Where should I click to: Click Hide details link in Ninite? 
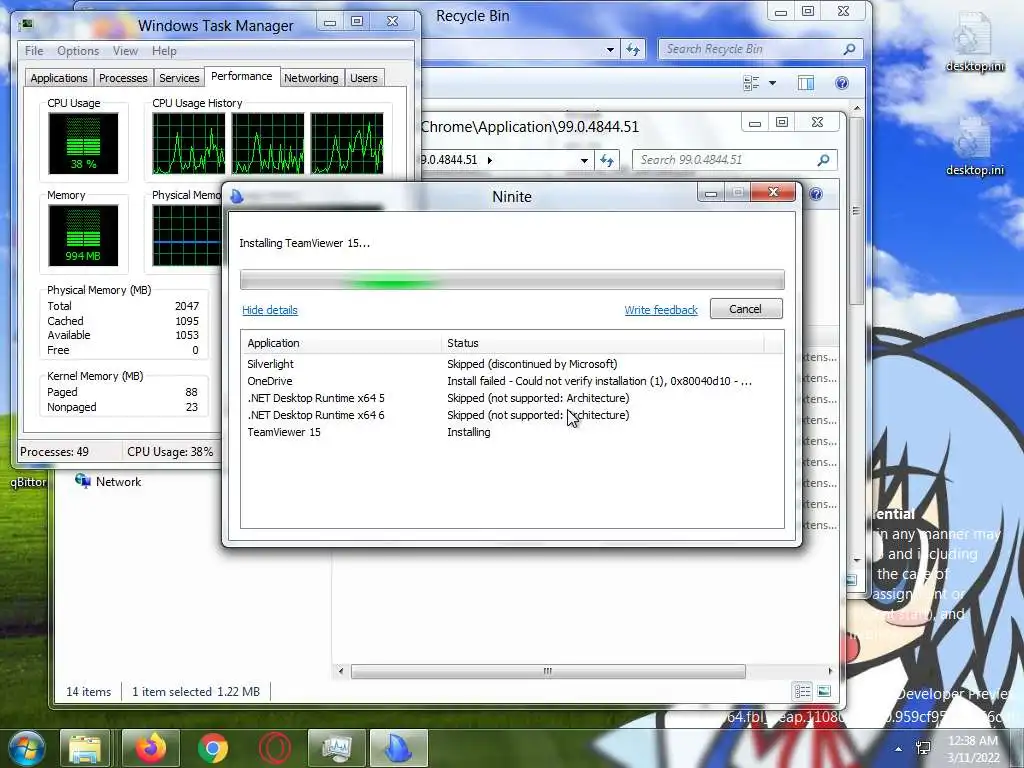[x=270, y=310]
